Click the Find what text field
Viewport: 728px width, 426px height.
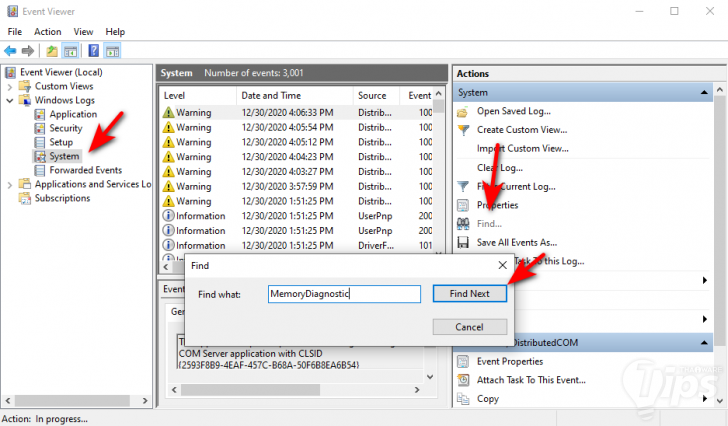[344, 294]
